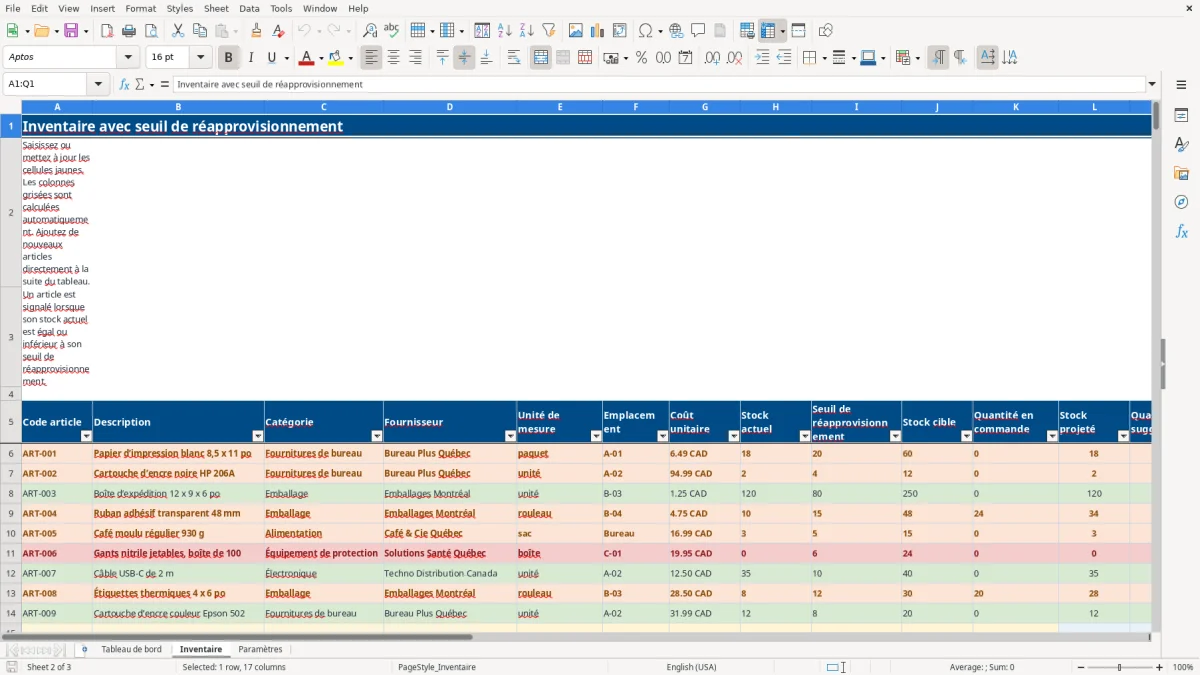Insert special character omega icon
Viewport: 1200px width, 675px height.
pos(645,31)
